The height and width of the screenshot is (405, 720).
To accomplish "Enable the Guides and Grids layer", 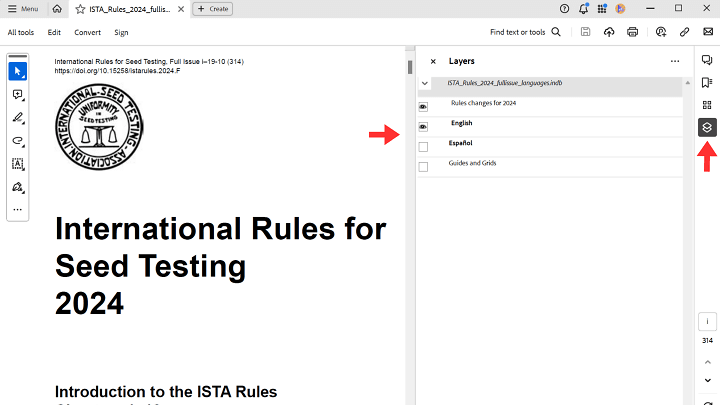I will pos(423,166).
